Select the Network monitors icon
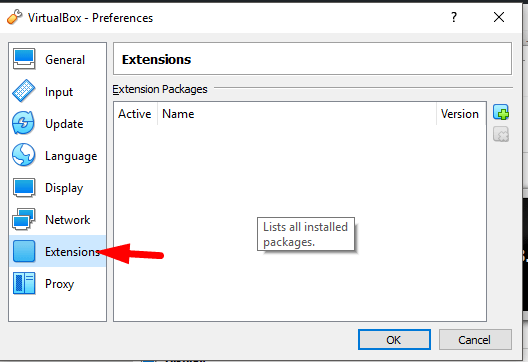 [x=24, y=219]
